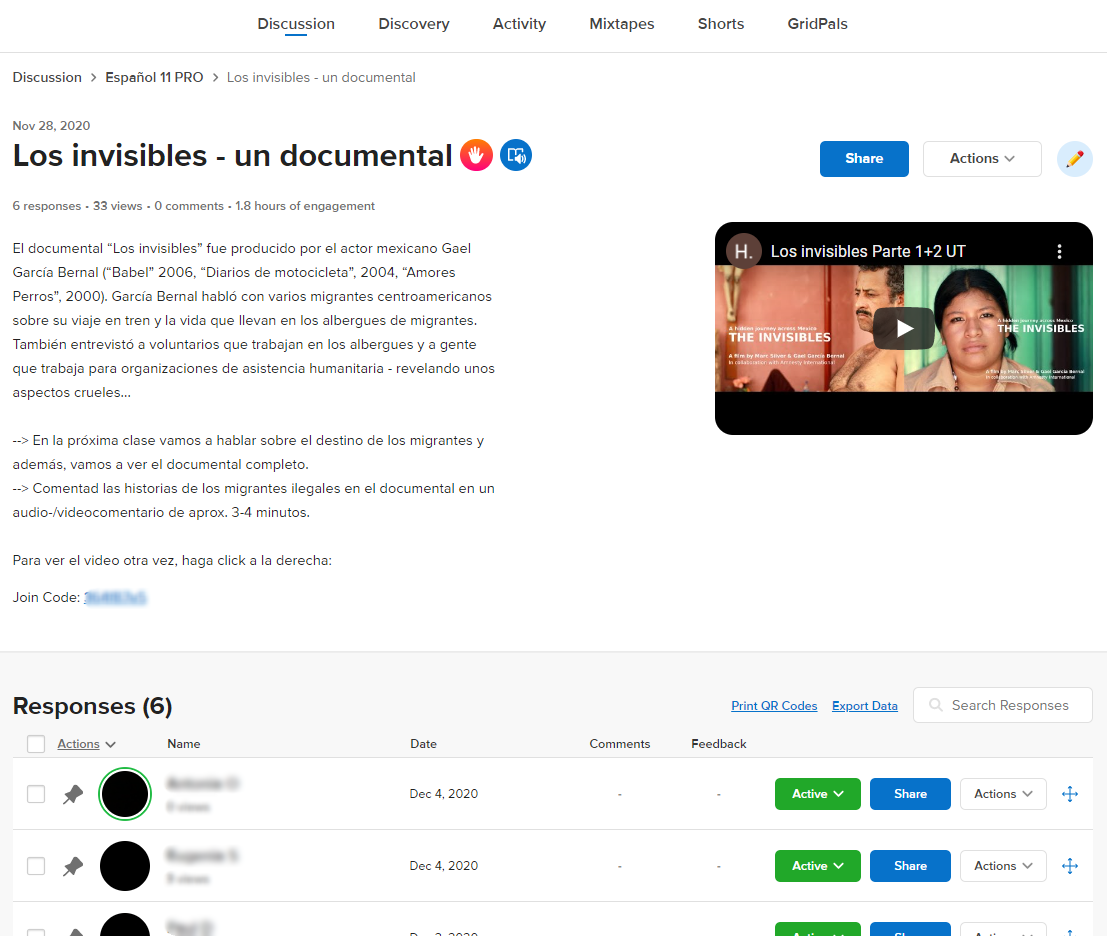Click the move crosshair icon on the first response
Image resolution: width=1107 pixels, height=936 pixels.
(1070, 793)
